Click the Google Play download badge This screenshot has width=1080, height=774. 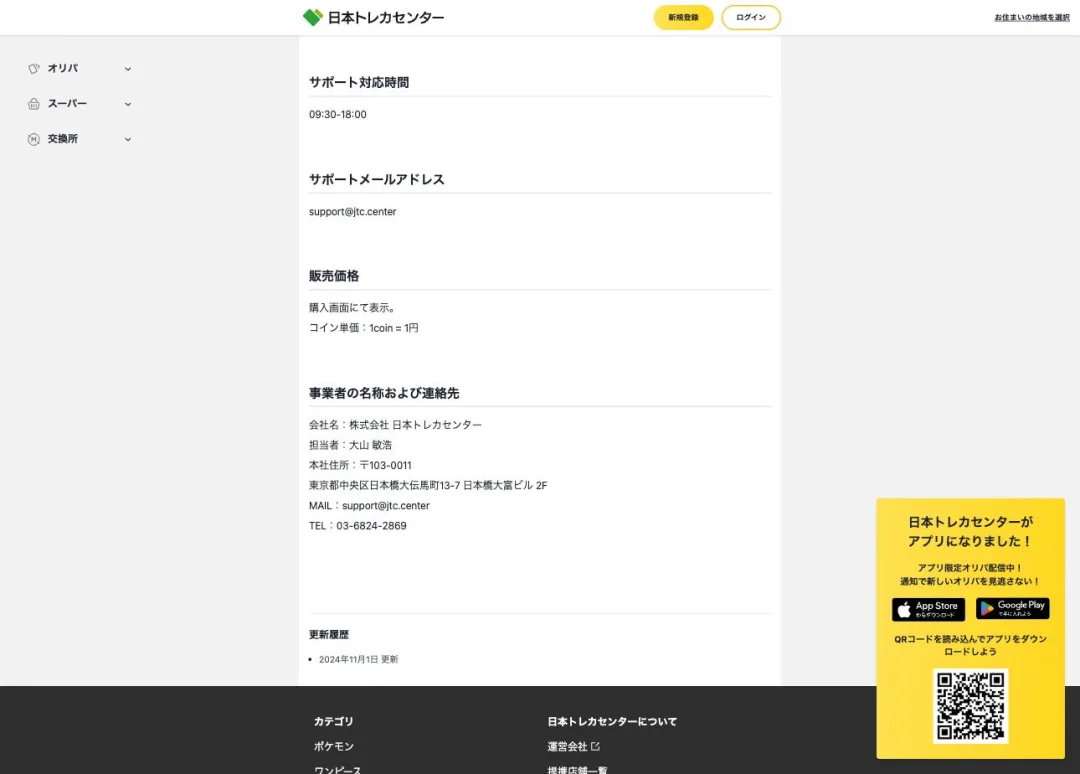click(x=1012, y=609)
